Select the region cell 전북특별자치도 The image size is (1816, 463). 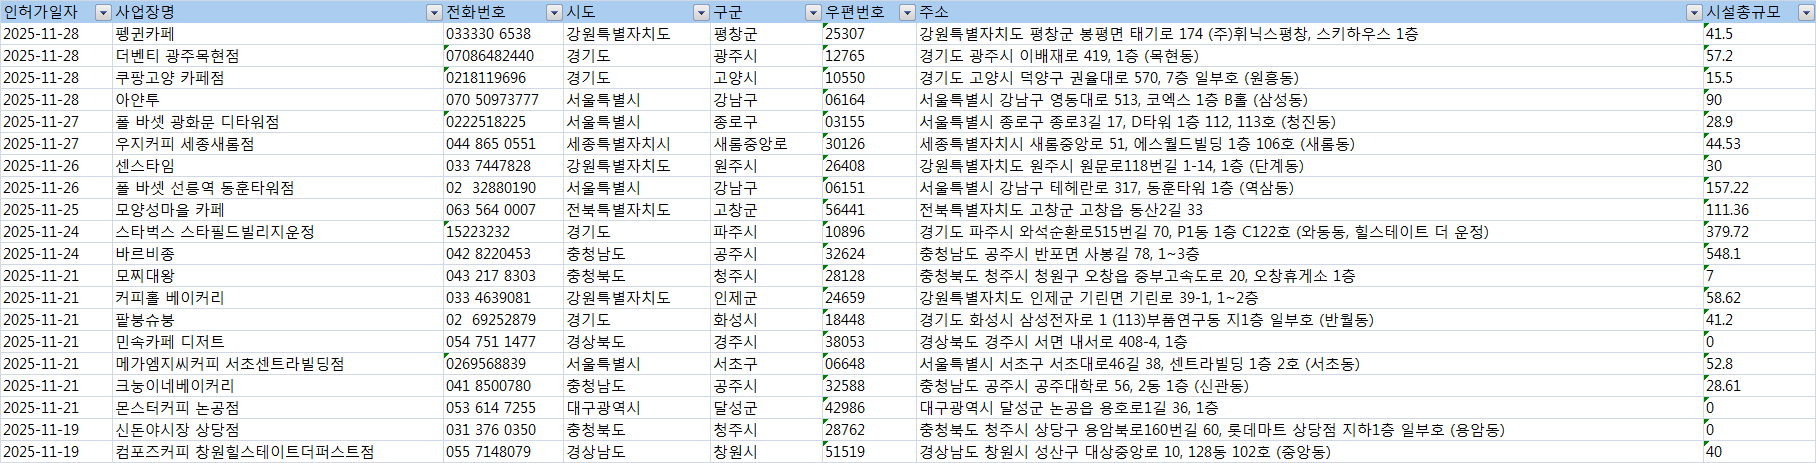click(636, 210)
